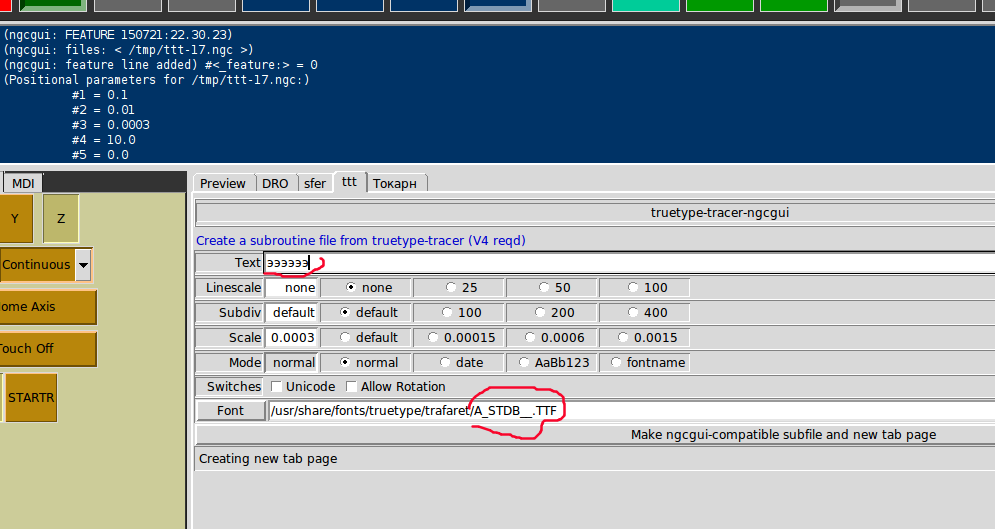Enable the Allow Rotation checkbox
The image size is (995, 529).
tap(351, 386)
